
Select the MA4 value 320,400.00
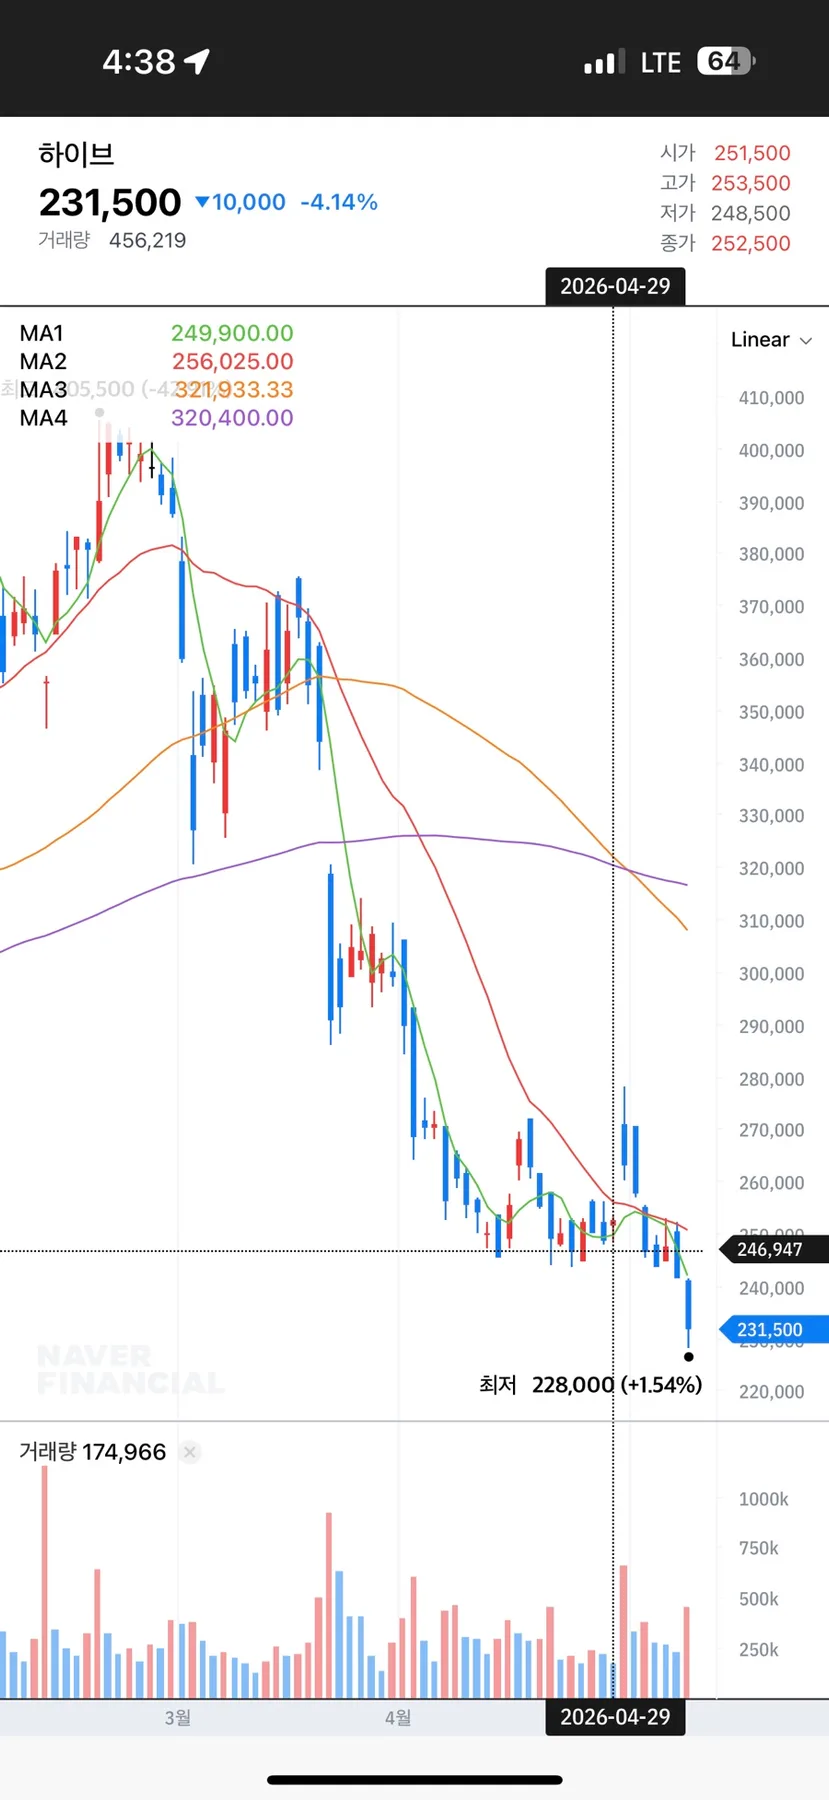coord(232,417)
